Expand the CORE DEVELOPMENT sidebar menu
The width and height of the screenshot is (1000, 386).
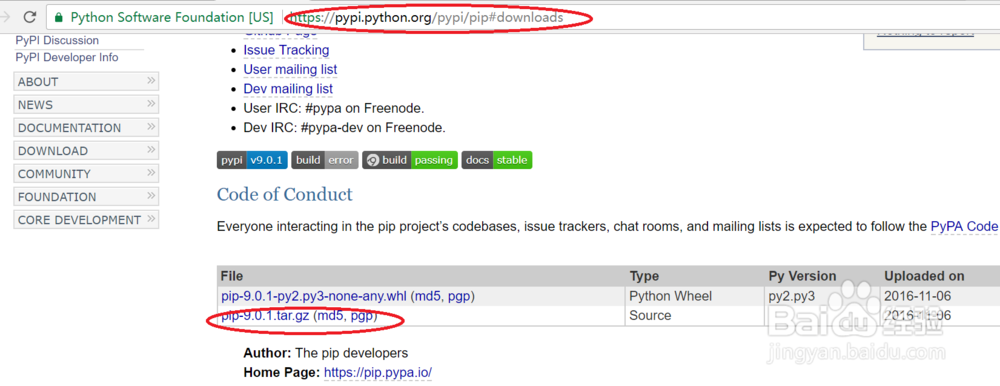point(86,219)
